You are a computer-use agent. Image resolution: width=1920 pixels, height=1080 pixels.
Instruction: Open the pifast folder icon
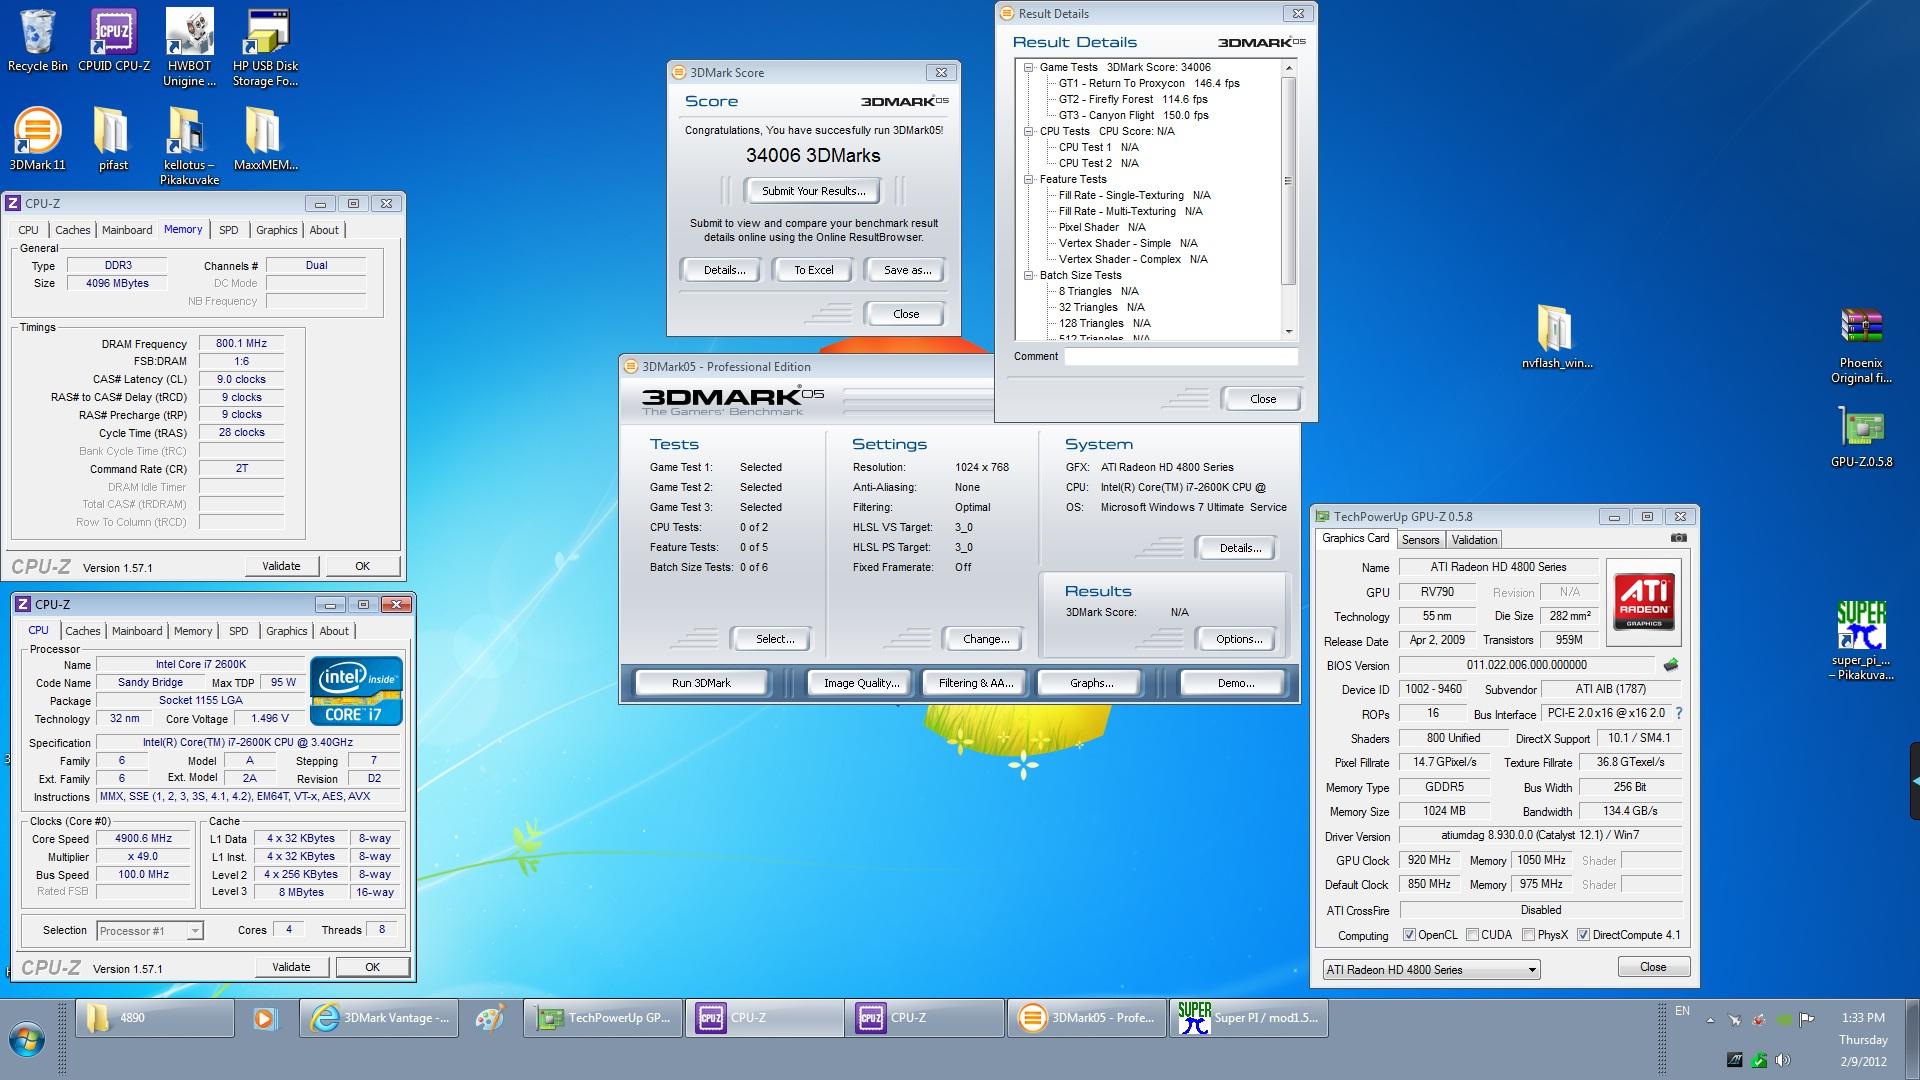click(x=113, y=139)
